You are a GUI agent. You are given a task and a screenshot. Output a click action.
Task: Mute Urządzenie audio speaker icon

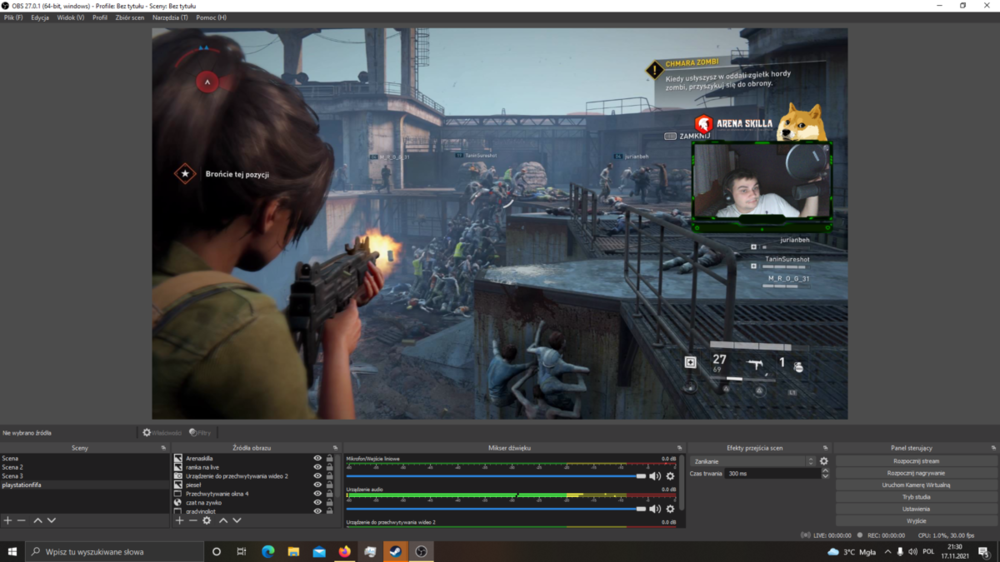pos(655,508)
